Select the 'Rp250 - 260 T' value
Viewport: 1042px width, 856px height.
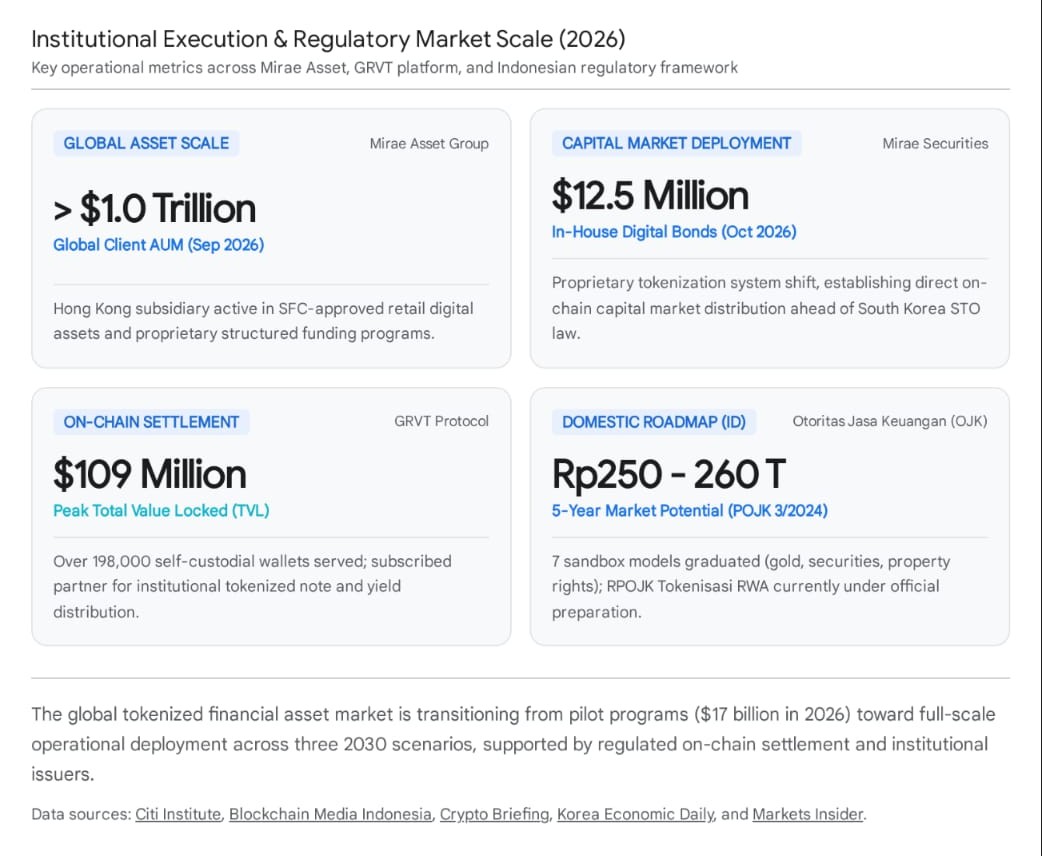pos(669,475)
